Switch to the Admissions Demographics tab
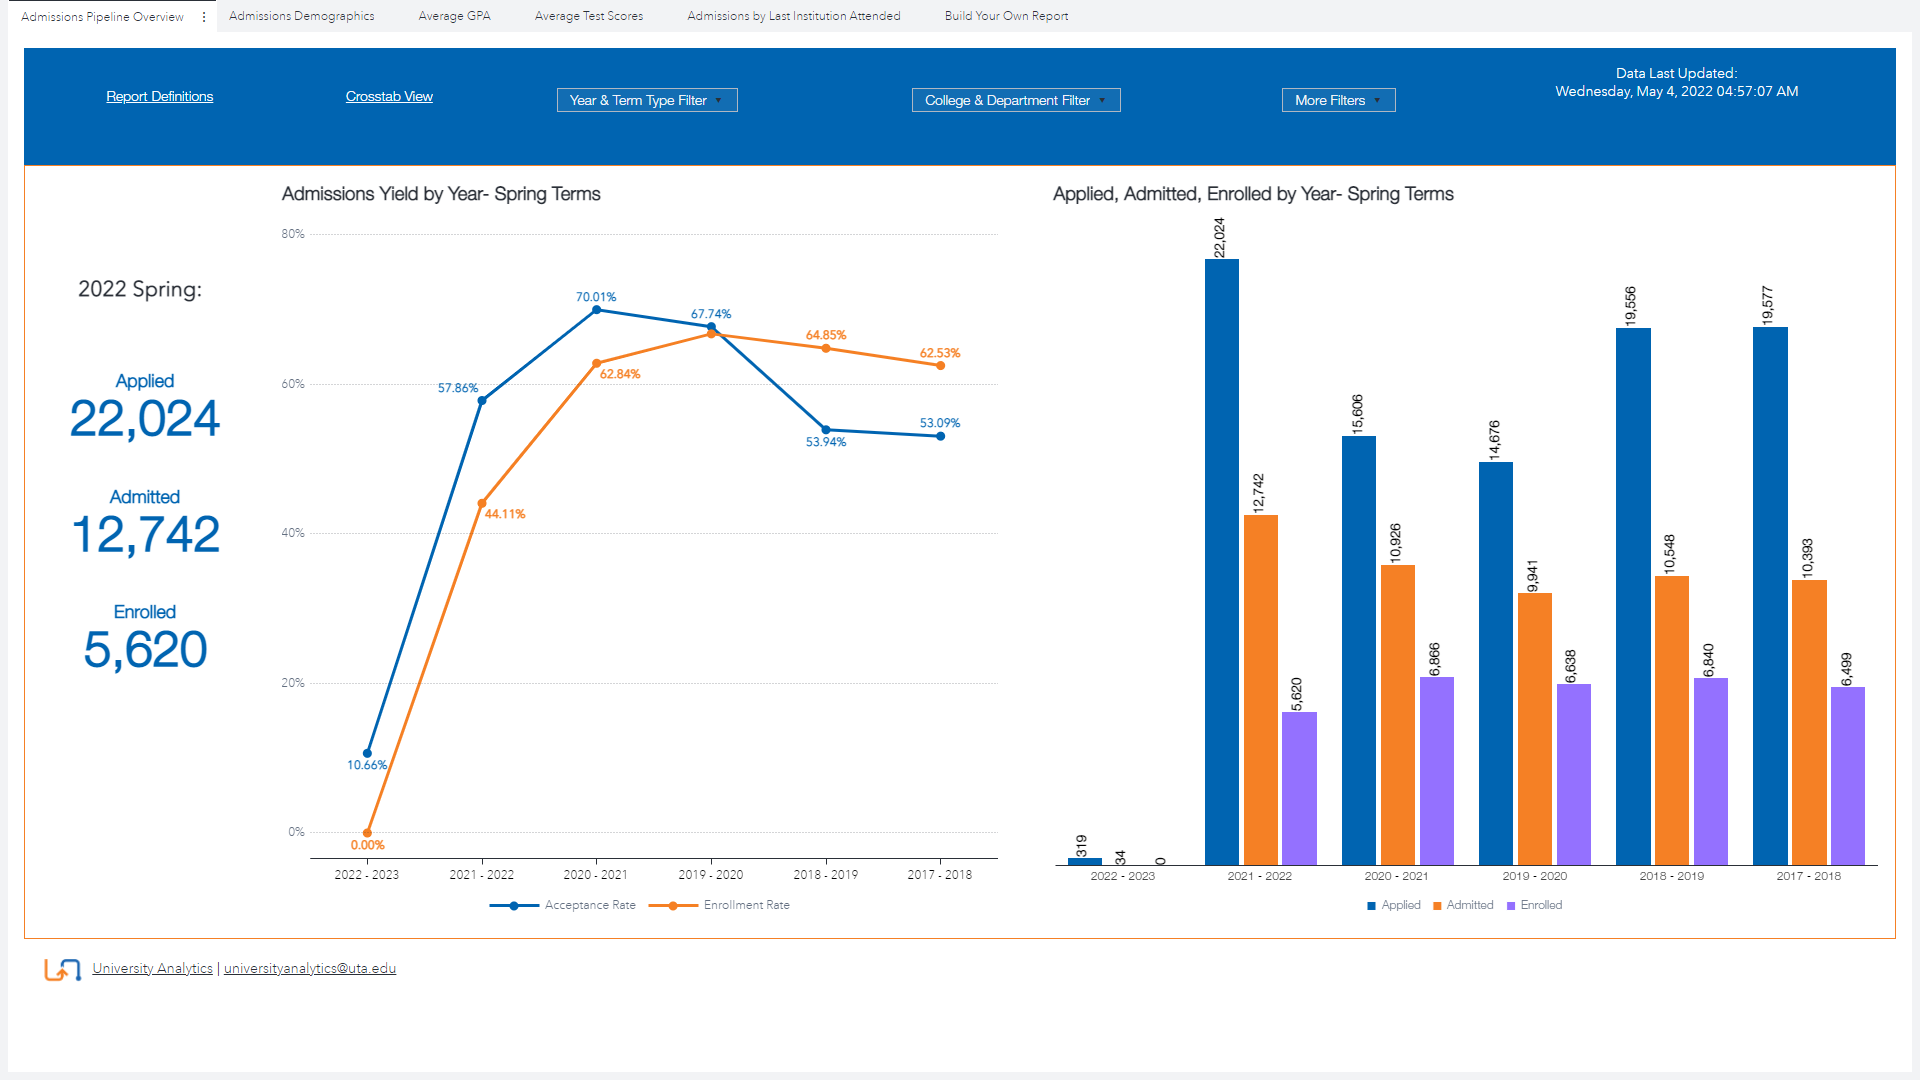This screenshot has width=1920, height=1080. tap(301, 16)
